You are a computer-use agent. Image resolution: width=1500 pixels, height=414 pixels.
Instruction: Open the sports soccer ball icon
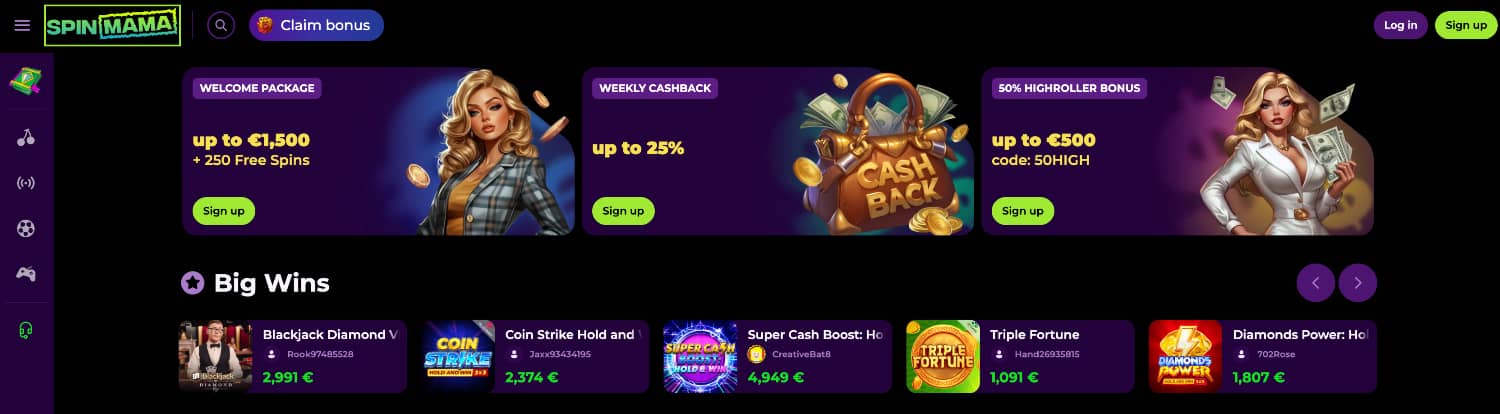point(26,228)
